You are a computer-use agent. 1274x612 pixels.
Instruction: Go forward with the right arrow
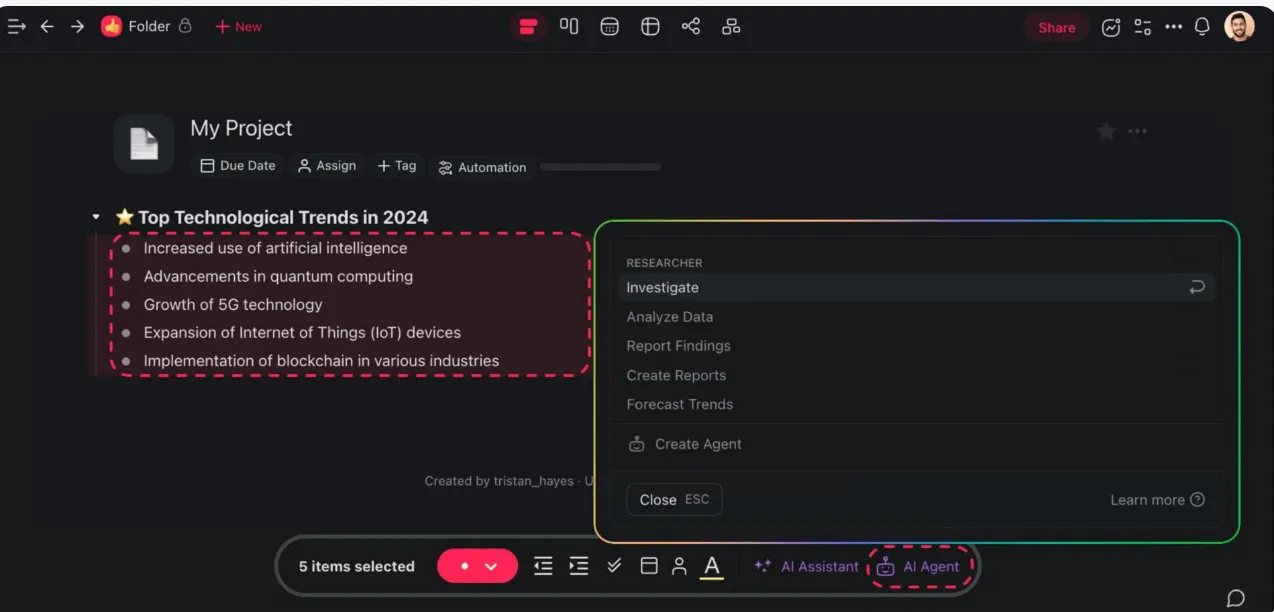77,27
